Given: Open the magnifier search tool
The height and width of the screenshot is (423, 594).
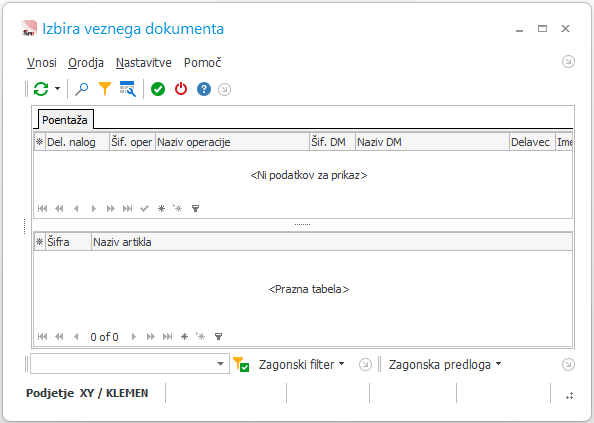Looking at the screenshot, I should point(81,89).
